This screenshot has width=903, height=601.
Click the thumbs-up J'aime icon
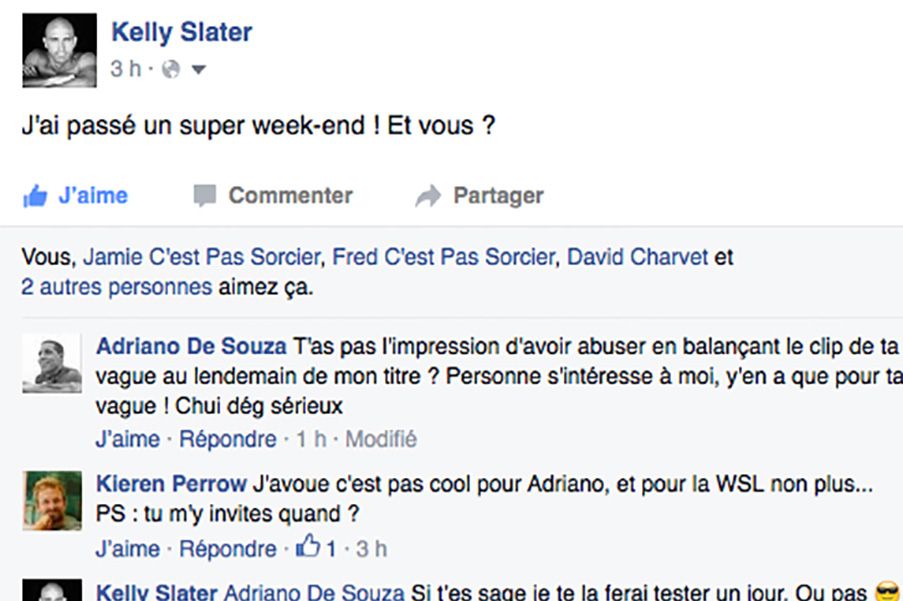click(35, 196)
